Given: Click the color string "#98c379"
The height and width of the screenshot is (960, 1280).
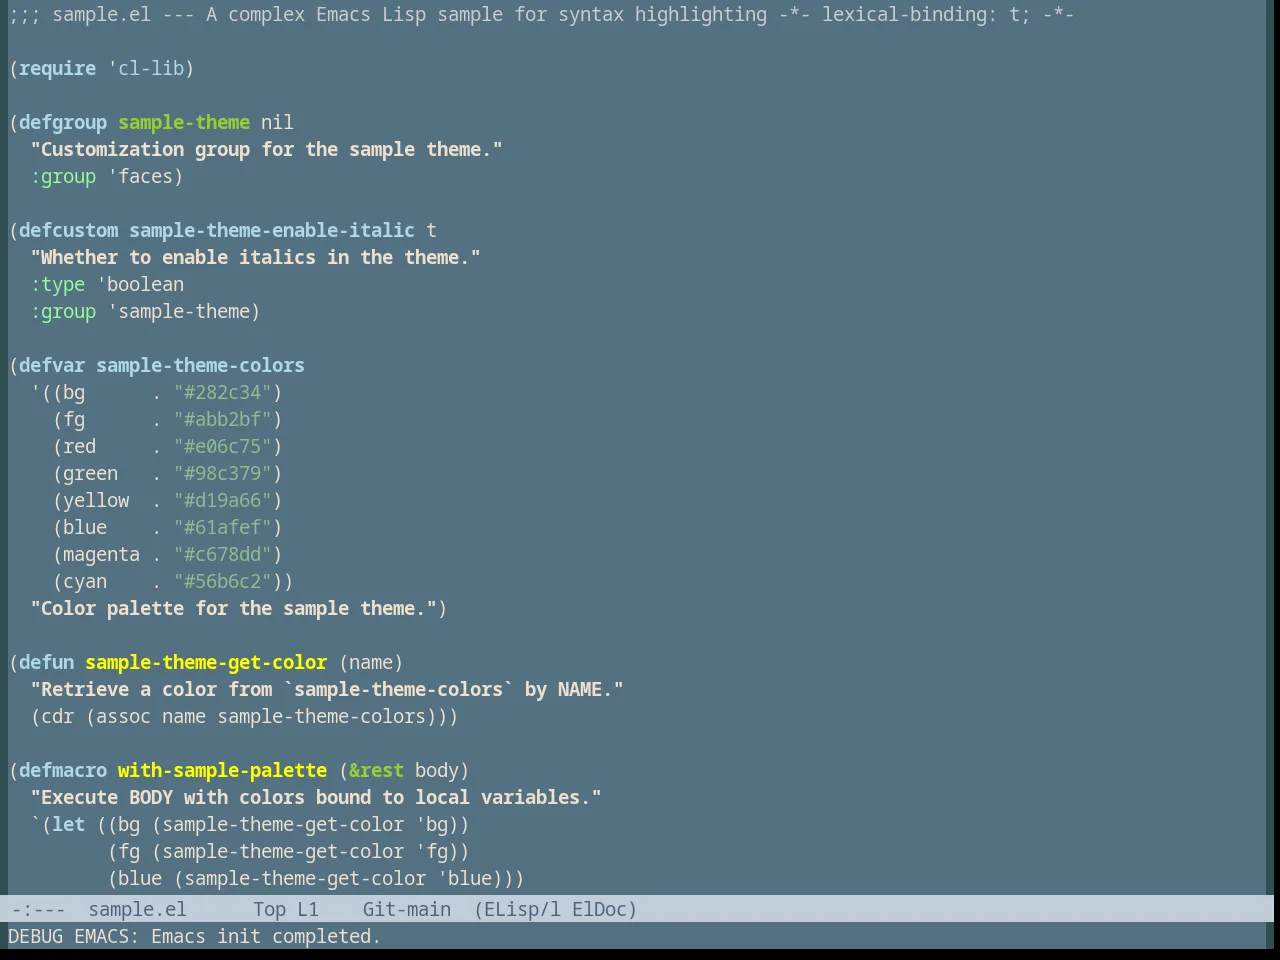Looking at the screenshot, I should point(222,473).
